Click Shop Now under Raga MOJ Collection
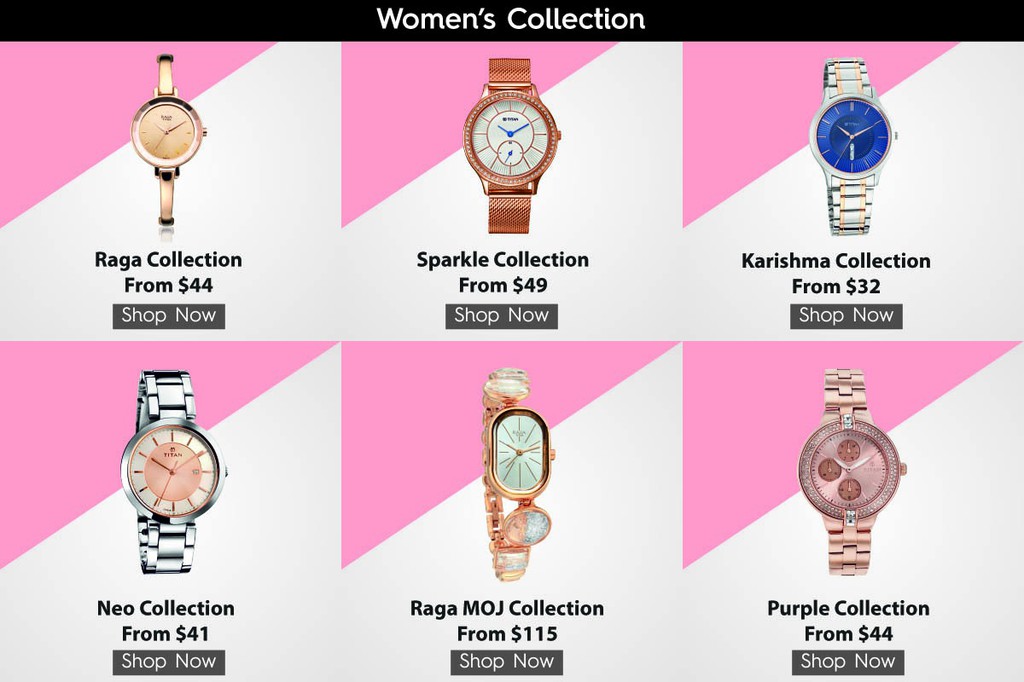 pos(507,662)
